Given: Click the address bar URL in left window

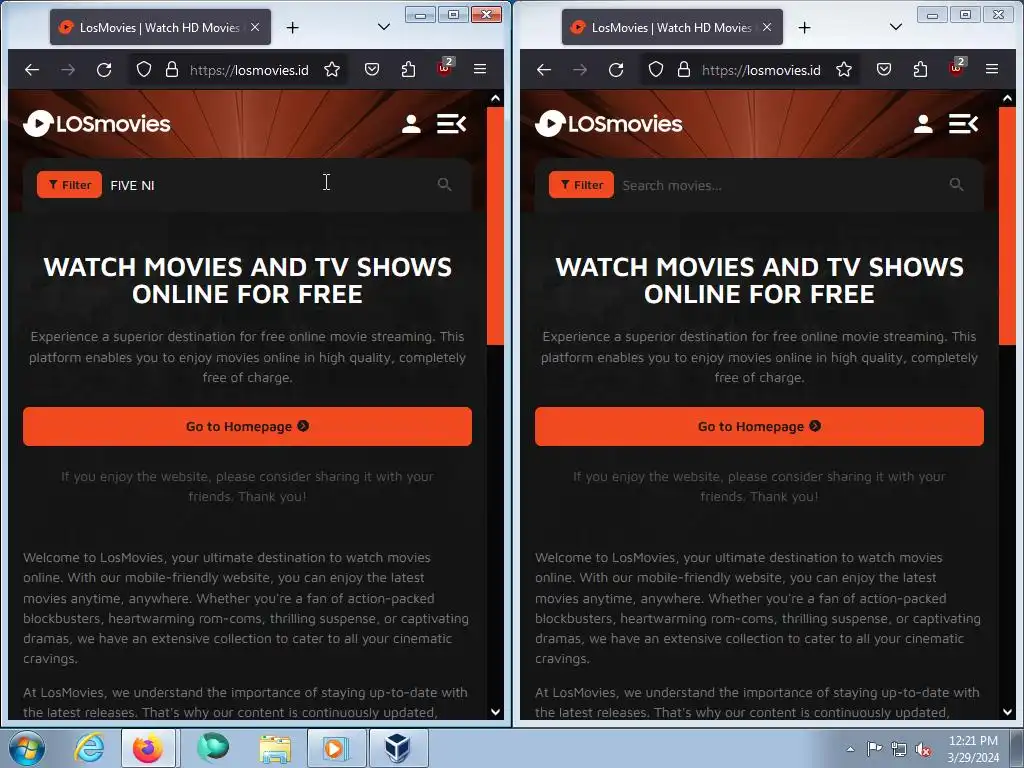Looking at the screenshot, I should pos(249,70).
